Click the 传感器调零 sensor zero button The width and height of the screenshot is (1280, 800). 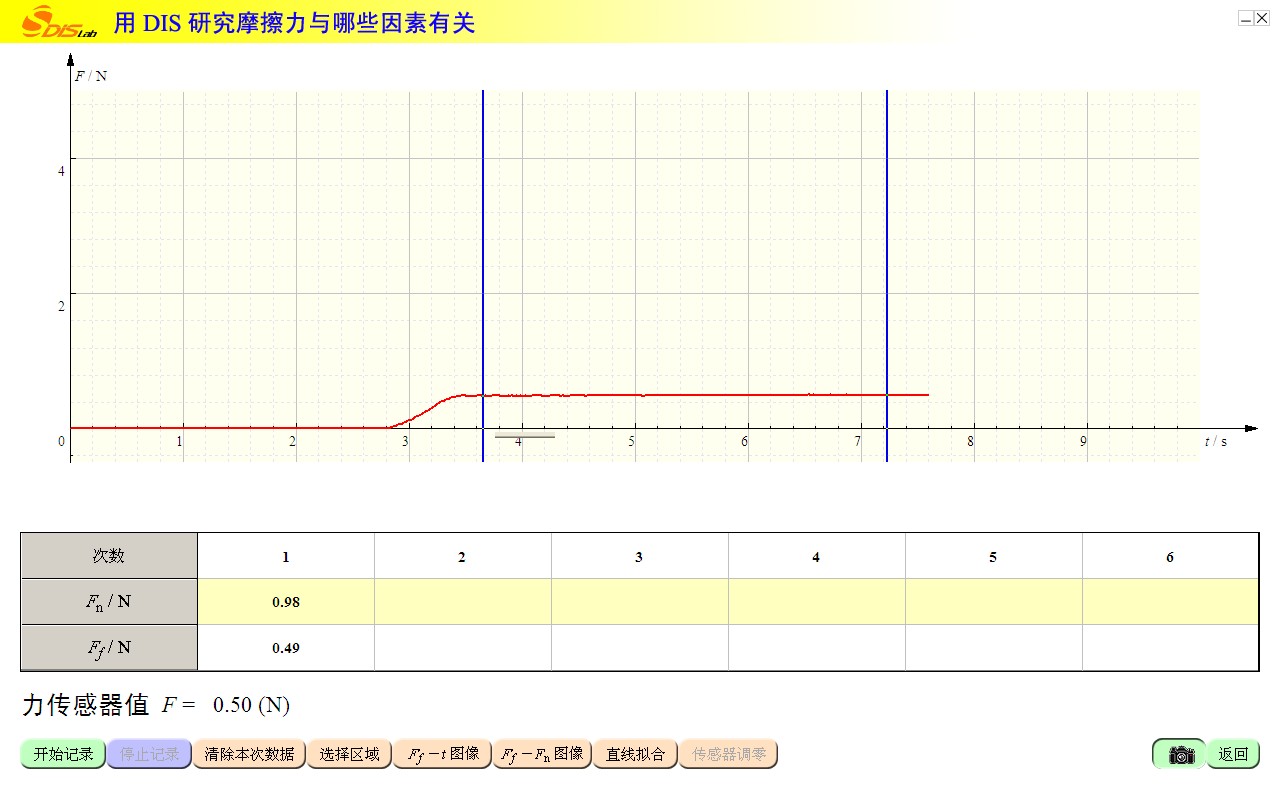click(729, 754)
